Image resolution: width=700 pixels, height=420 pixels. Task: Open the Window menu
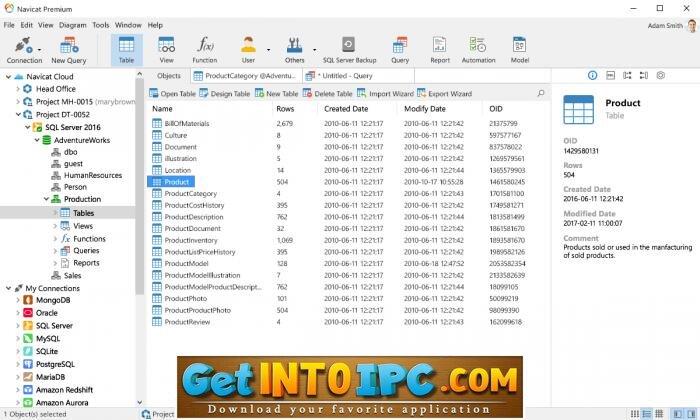[128, 25]
